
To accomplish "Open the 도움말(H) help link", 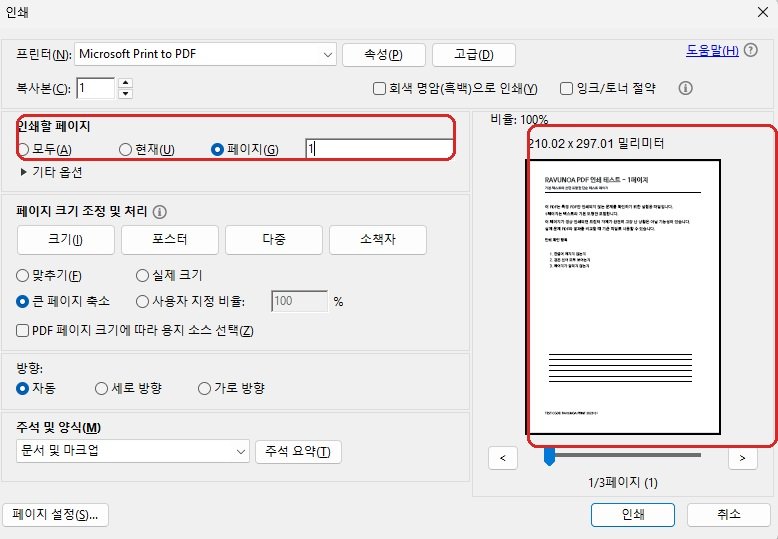I will pyautogui.click(x=712, y=51).
